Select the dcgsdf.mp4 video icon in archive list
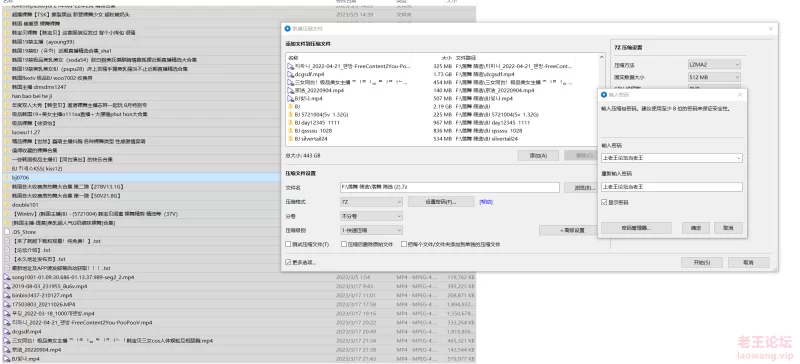Image resolution: width=800 pixels, height=364 pixels. point(291,74)
